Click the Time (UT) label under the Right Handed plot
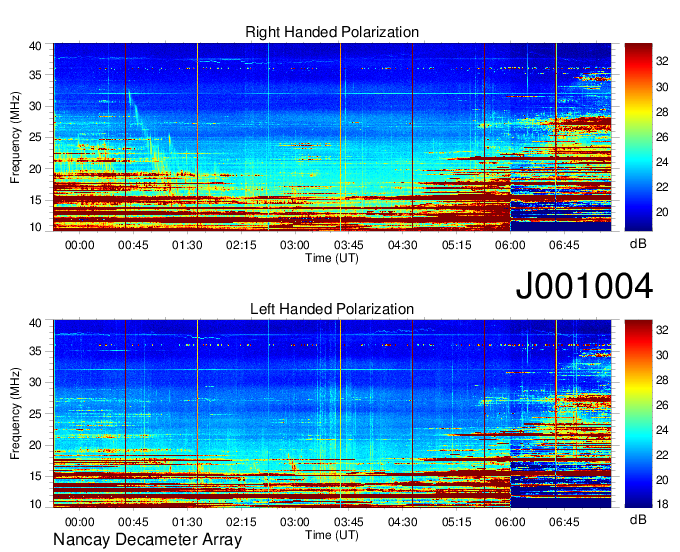Screen dimensions: 680x552 332,258
